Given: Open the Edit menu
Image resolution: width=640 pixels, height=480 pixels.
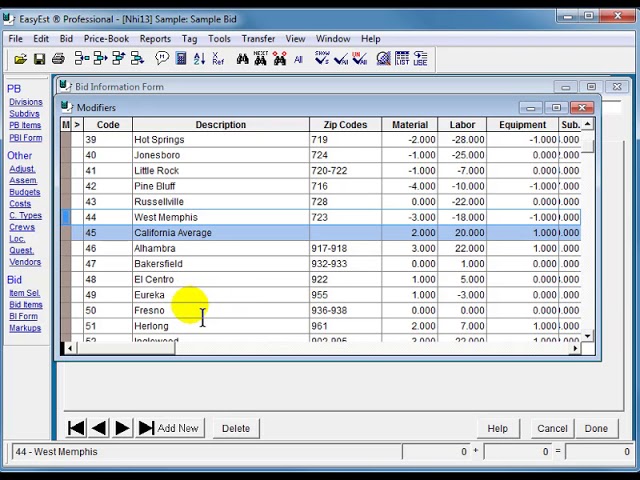Looking at the screenshot, I should [x=41, y=39].
